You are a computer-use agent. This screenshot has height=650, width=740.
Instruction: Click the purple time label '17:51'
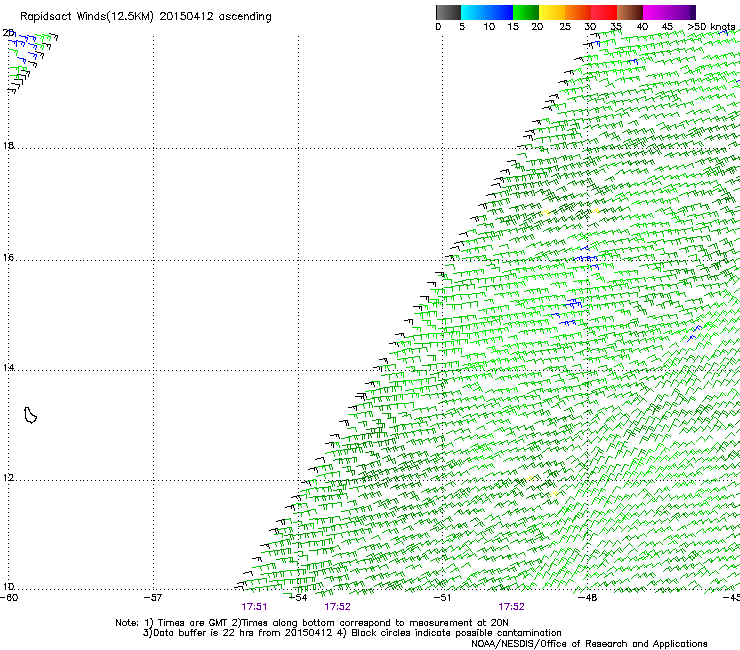coord(254,607)
